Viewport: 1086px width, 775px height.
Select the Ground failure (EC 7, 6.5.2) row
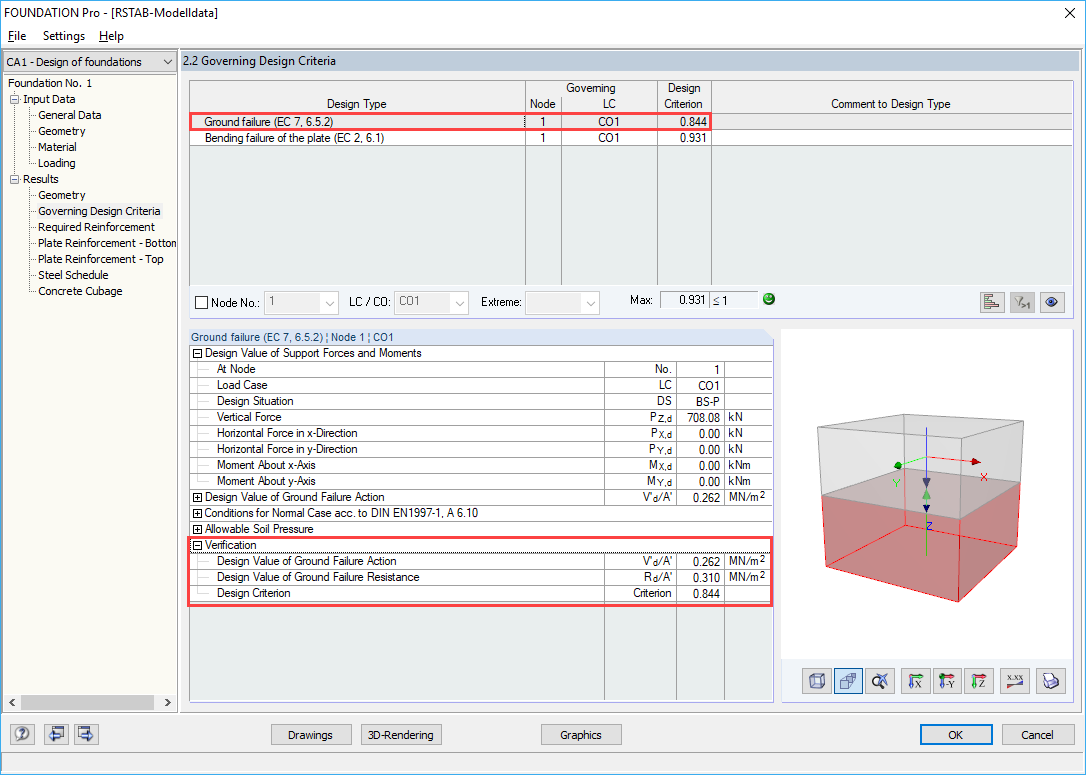click(x=450, y=122)
